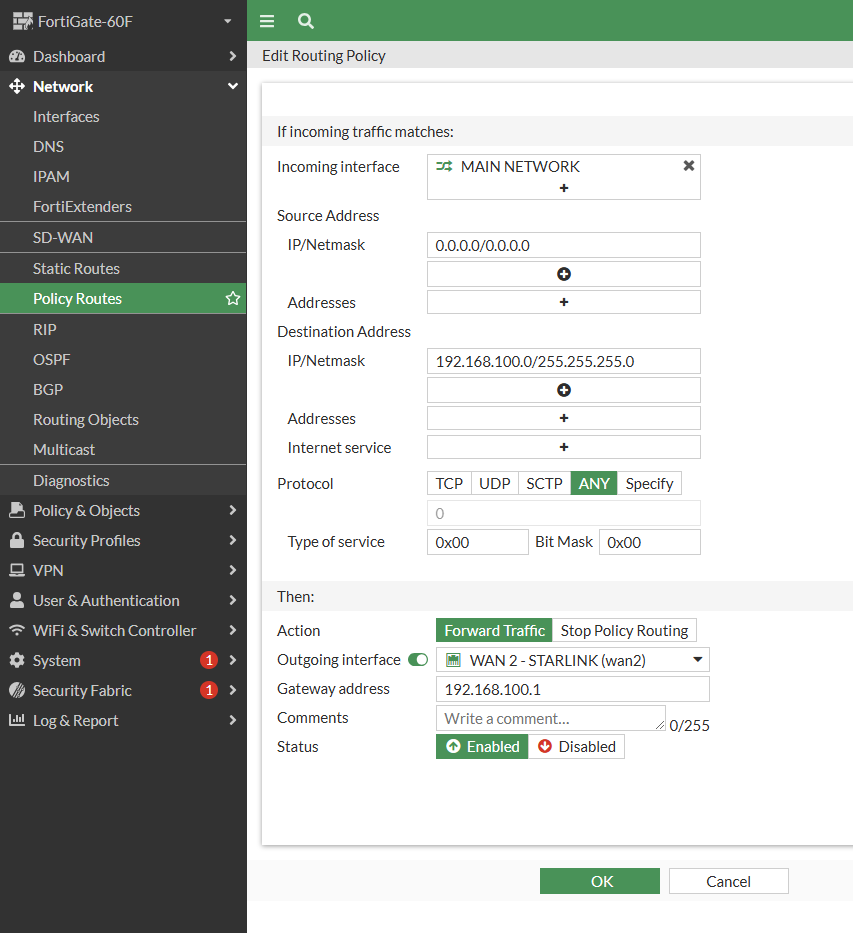Choose Stop Policy Routing action
853x933 pixels.
pyautogui.click(x=624, y=631)
